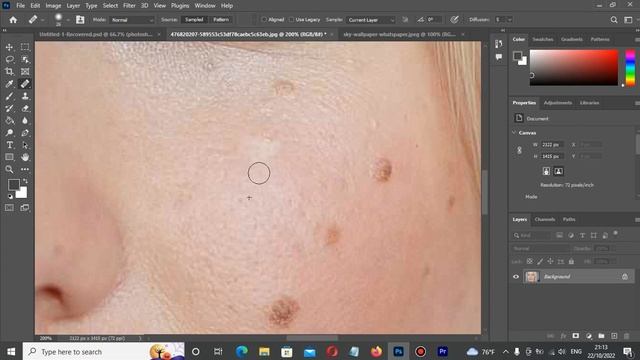
Task: Select the Lasso tool
Action: tap(9, 60)
